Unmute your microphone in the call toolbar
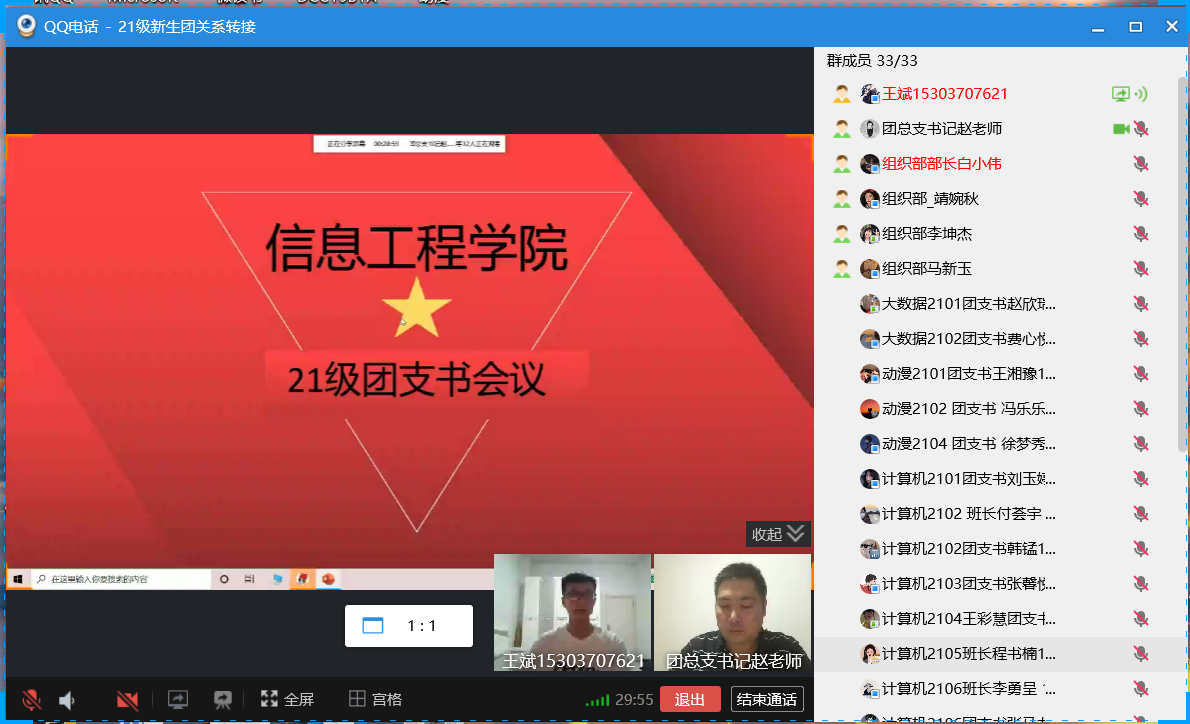The height and width of the screenshot is (724, 1190). pos(32,700)
